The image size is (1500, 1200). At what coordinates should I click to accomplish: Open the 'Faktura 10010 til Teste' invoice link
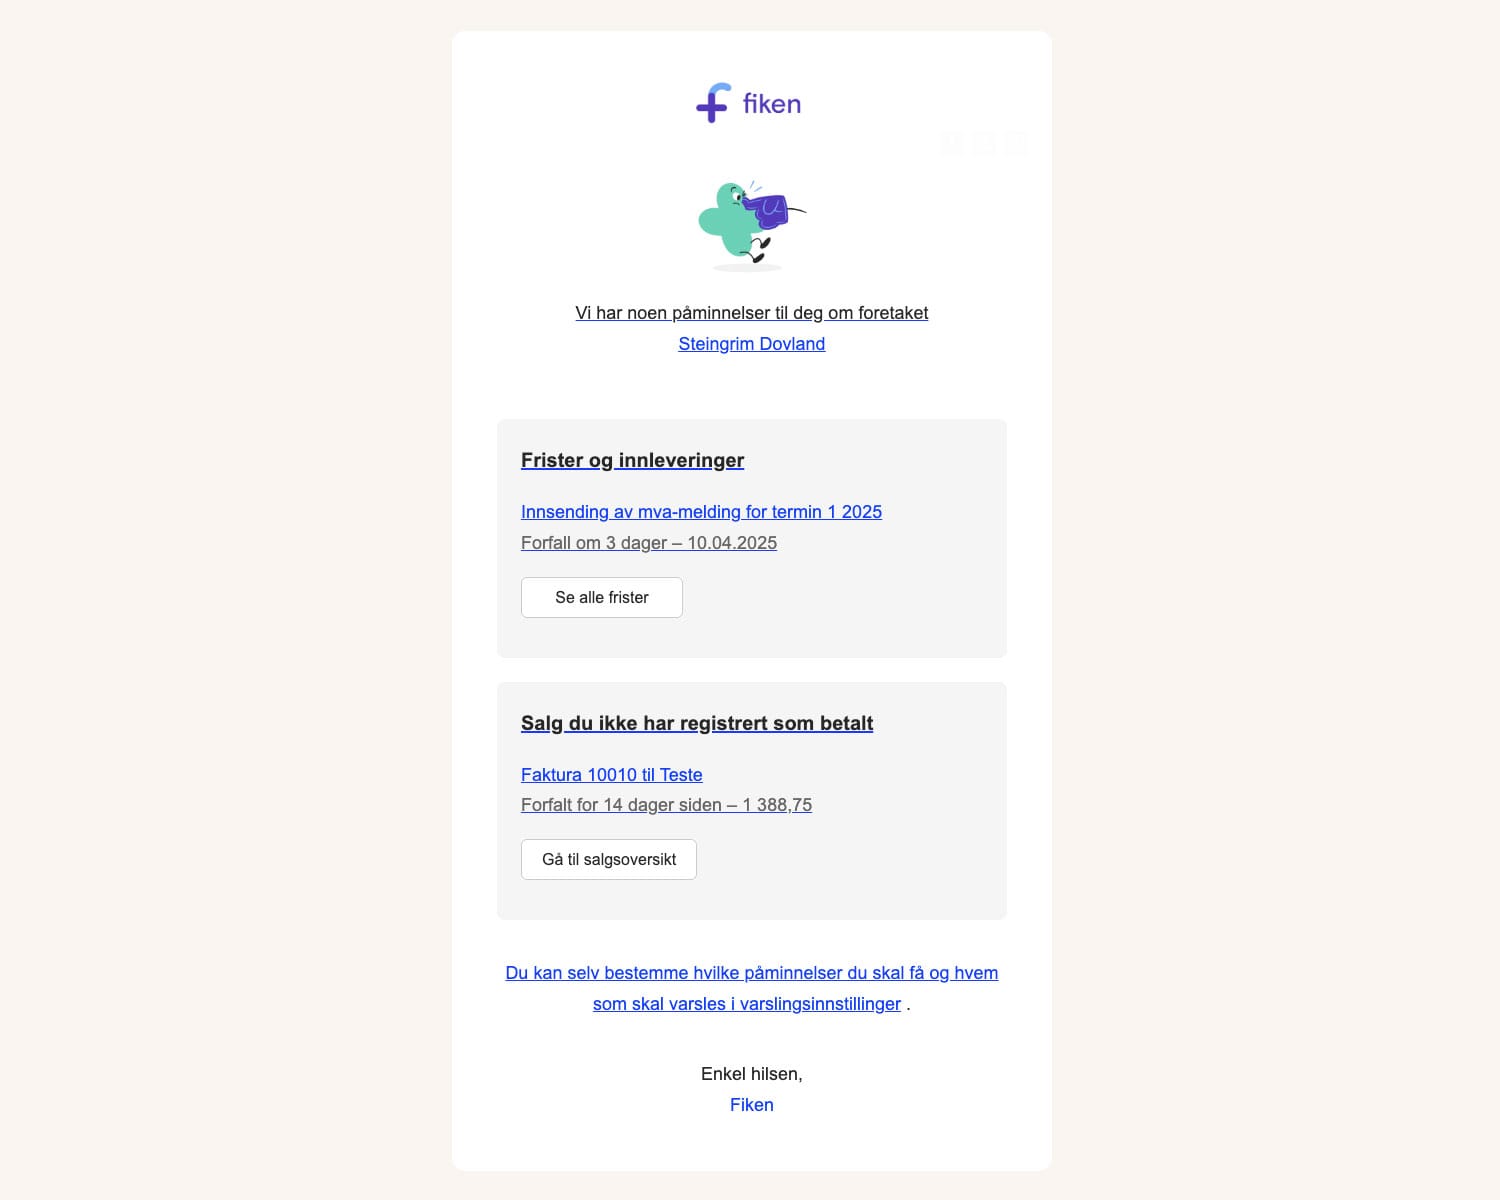pyautogui.click(x=612, y=775)
